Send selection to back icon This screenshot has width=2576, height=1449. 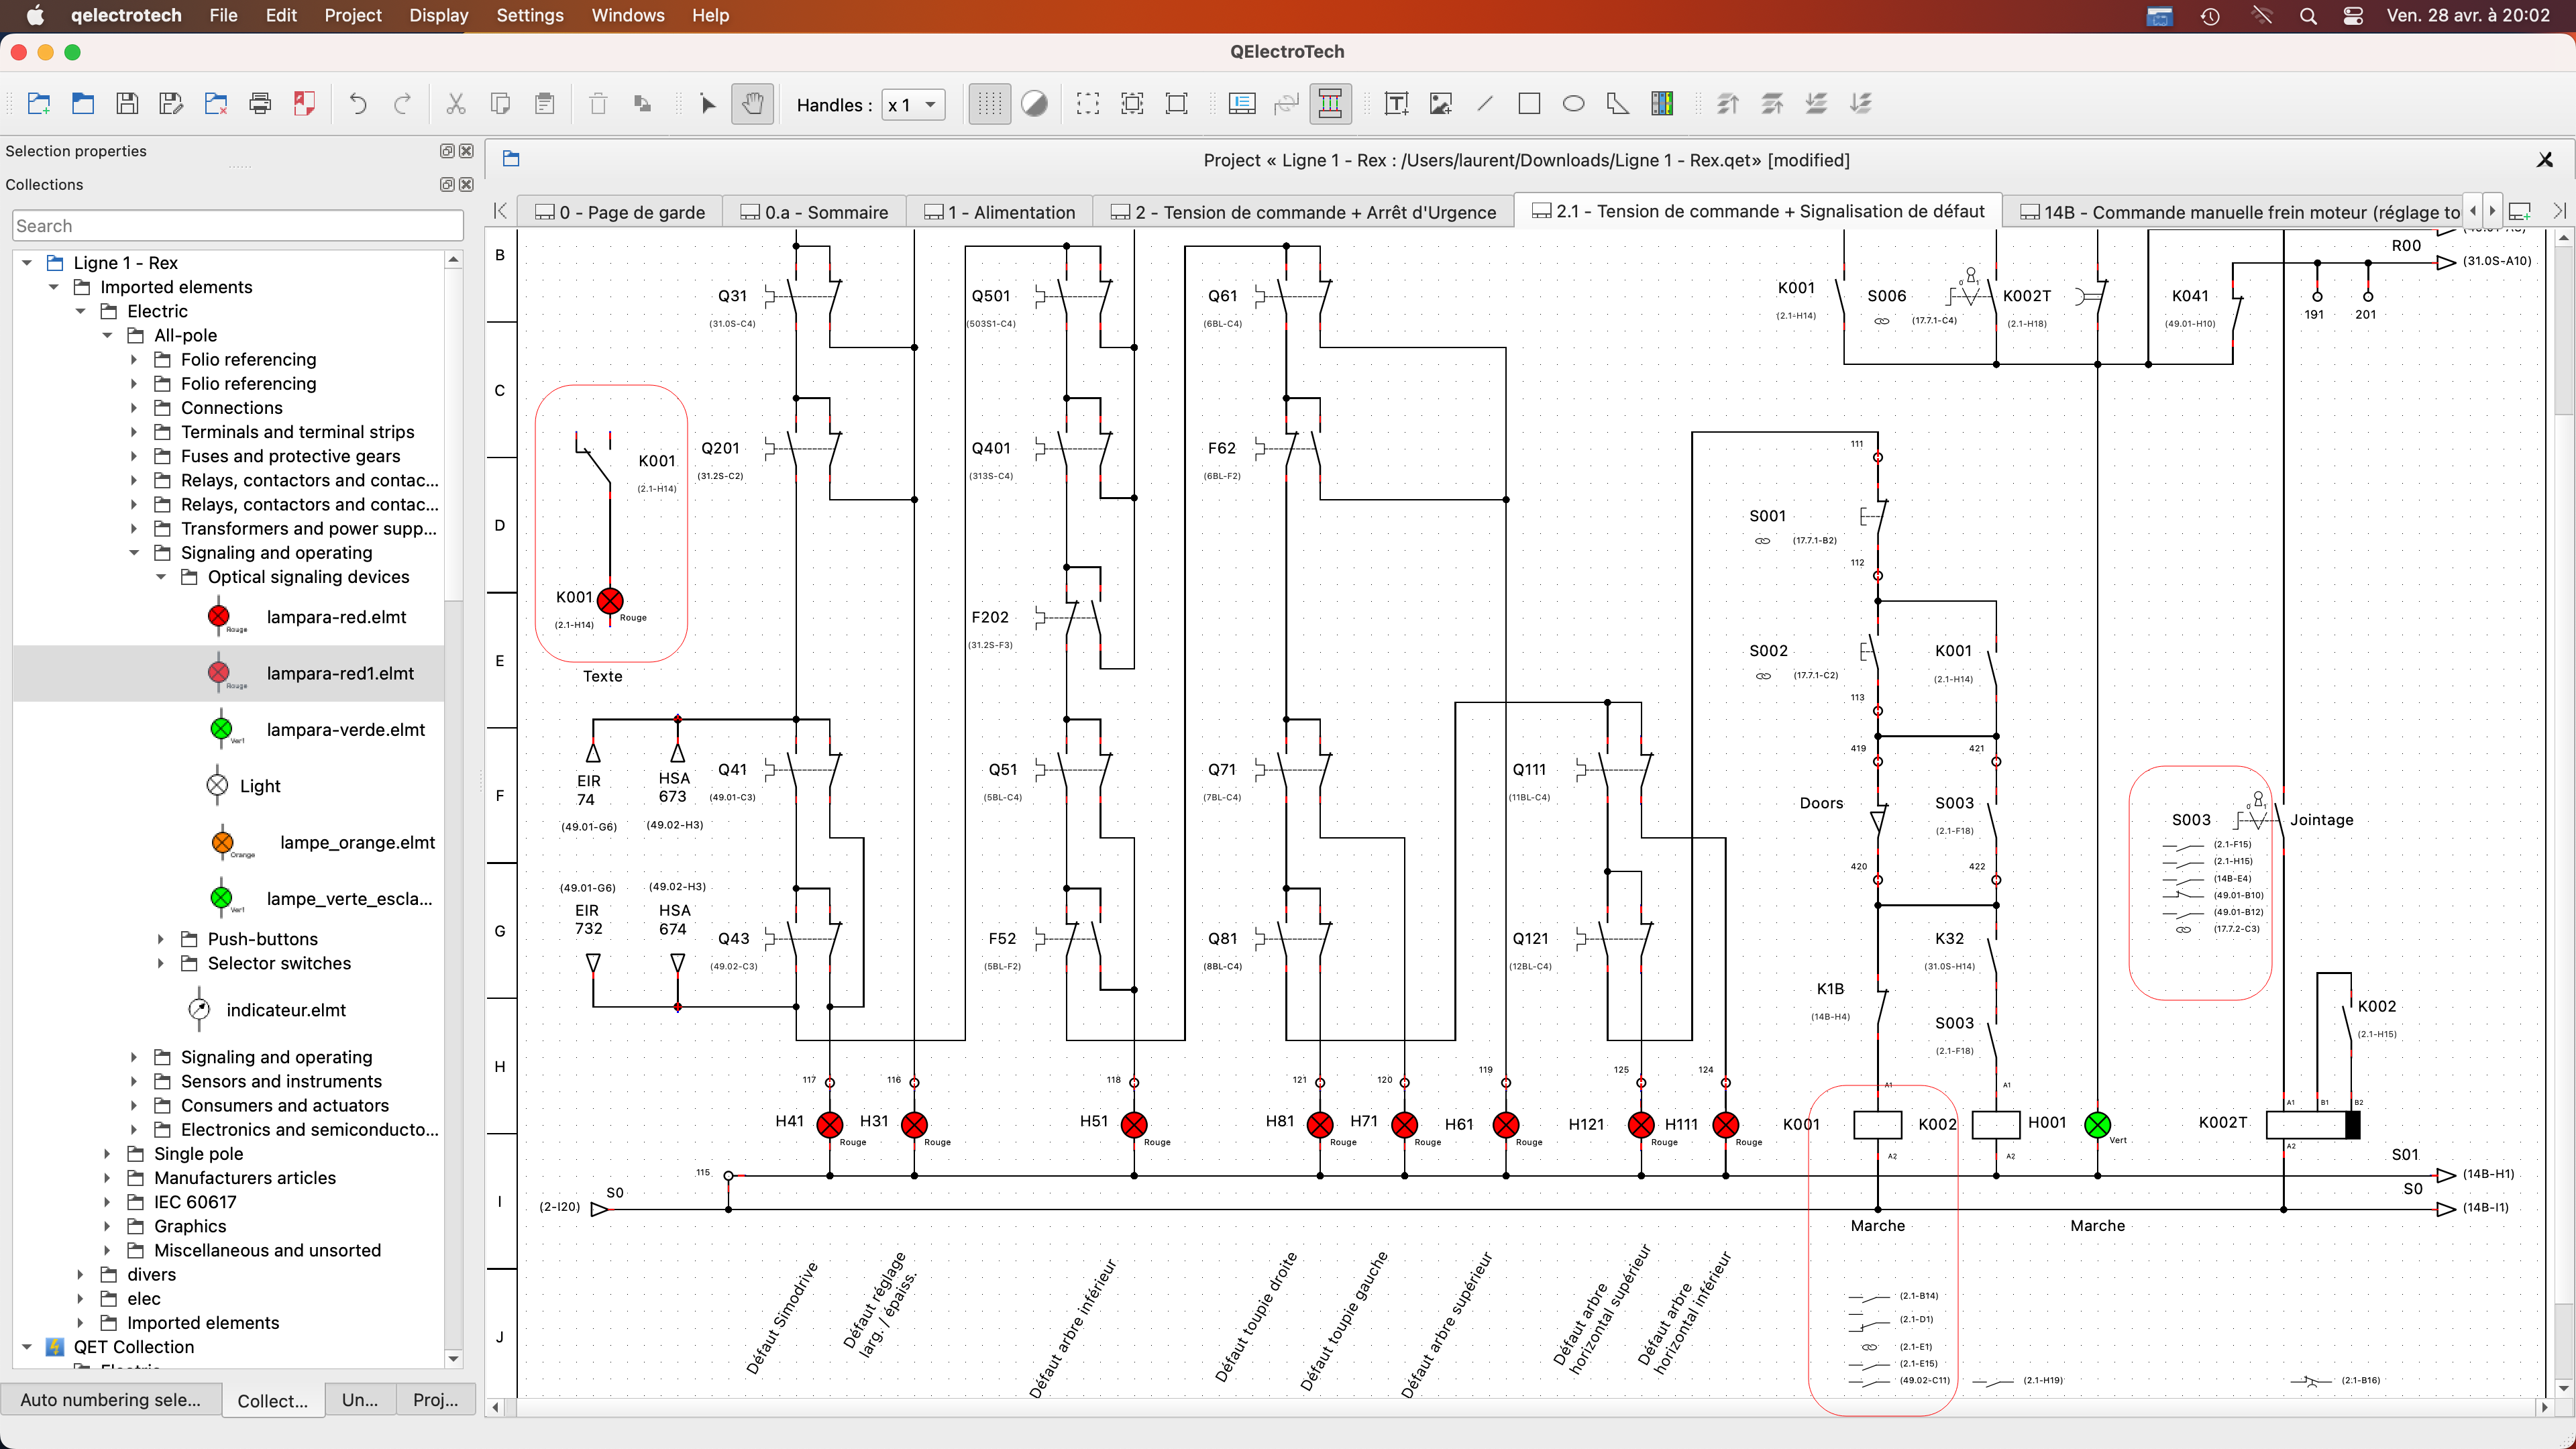point(1860,104)
